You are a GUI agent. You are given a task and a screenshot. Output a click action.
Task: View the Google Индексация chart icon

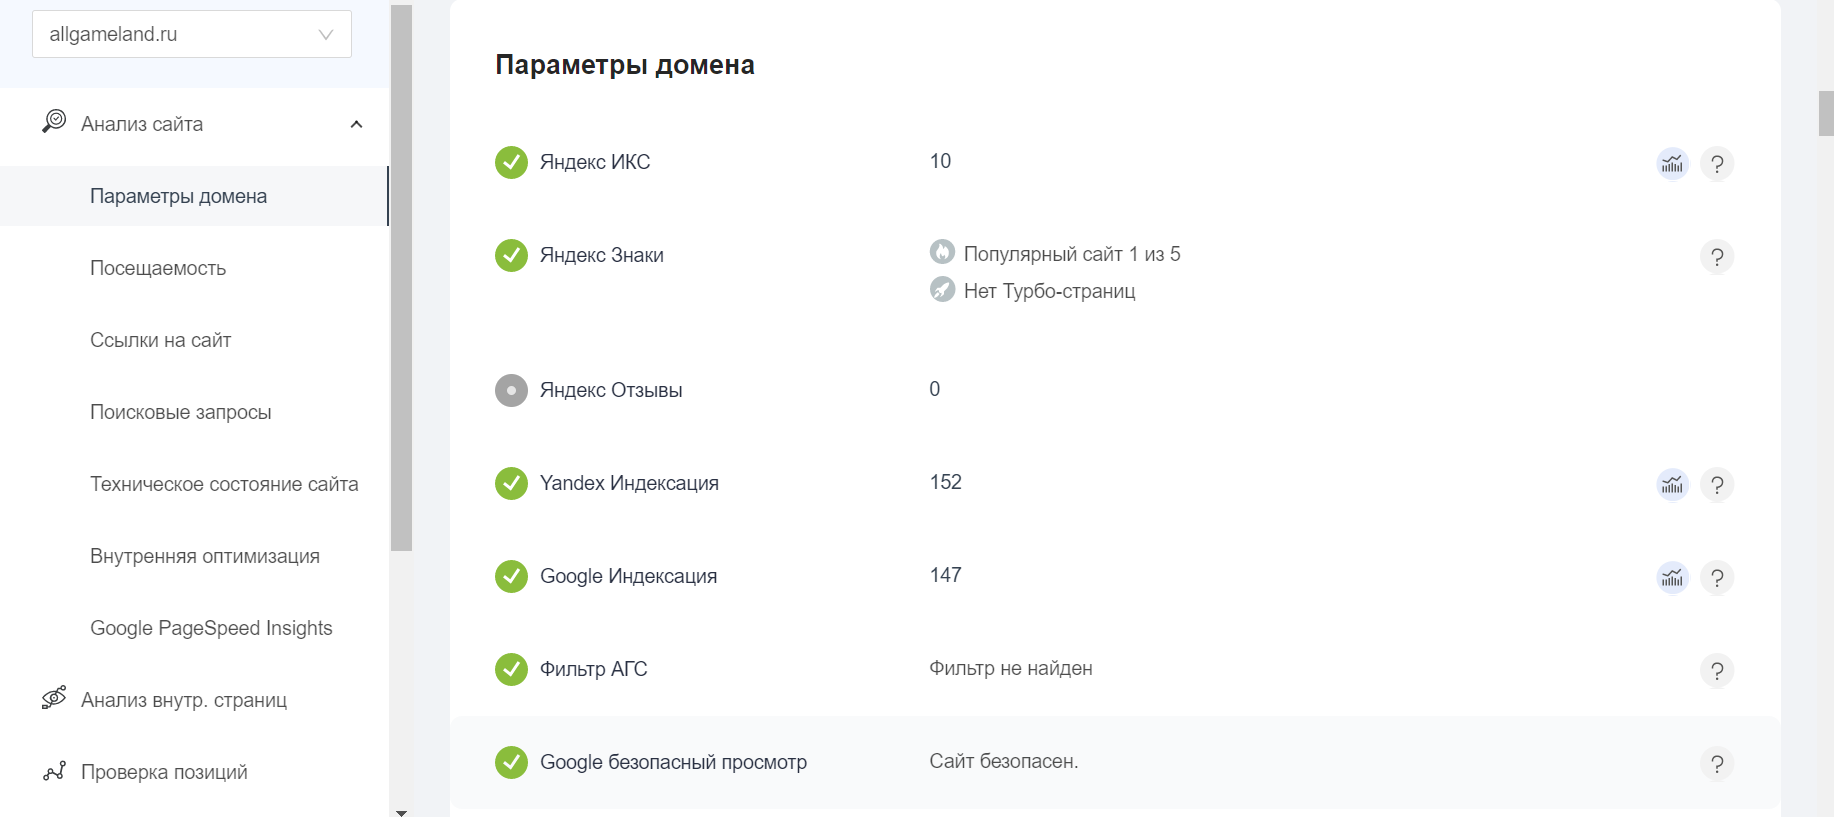click(1672, 577)
